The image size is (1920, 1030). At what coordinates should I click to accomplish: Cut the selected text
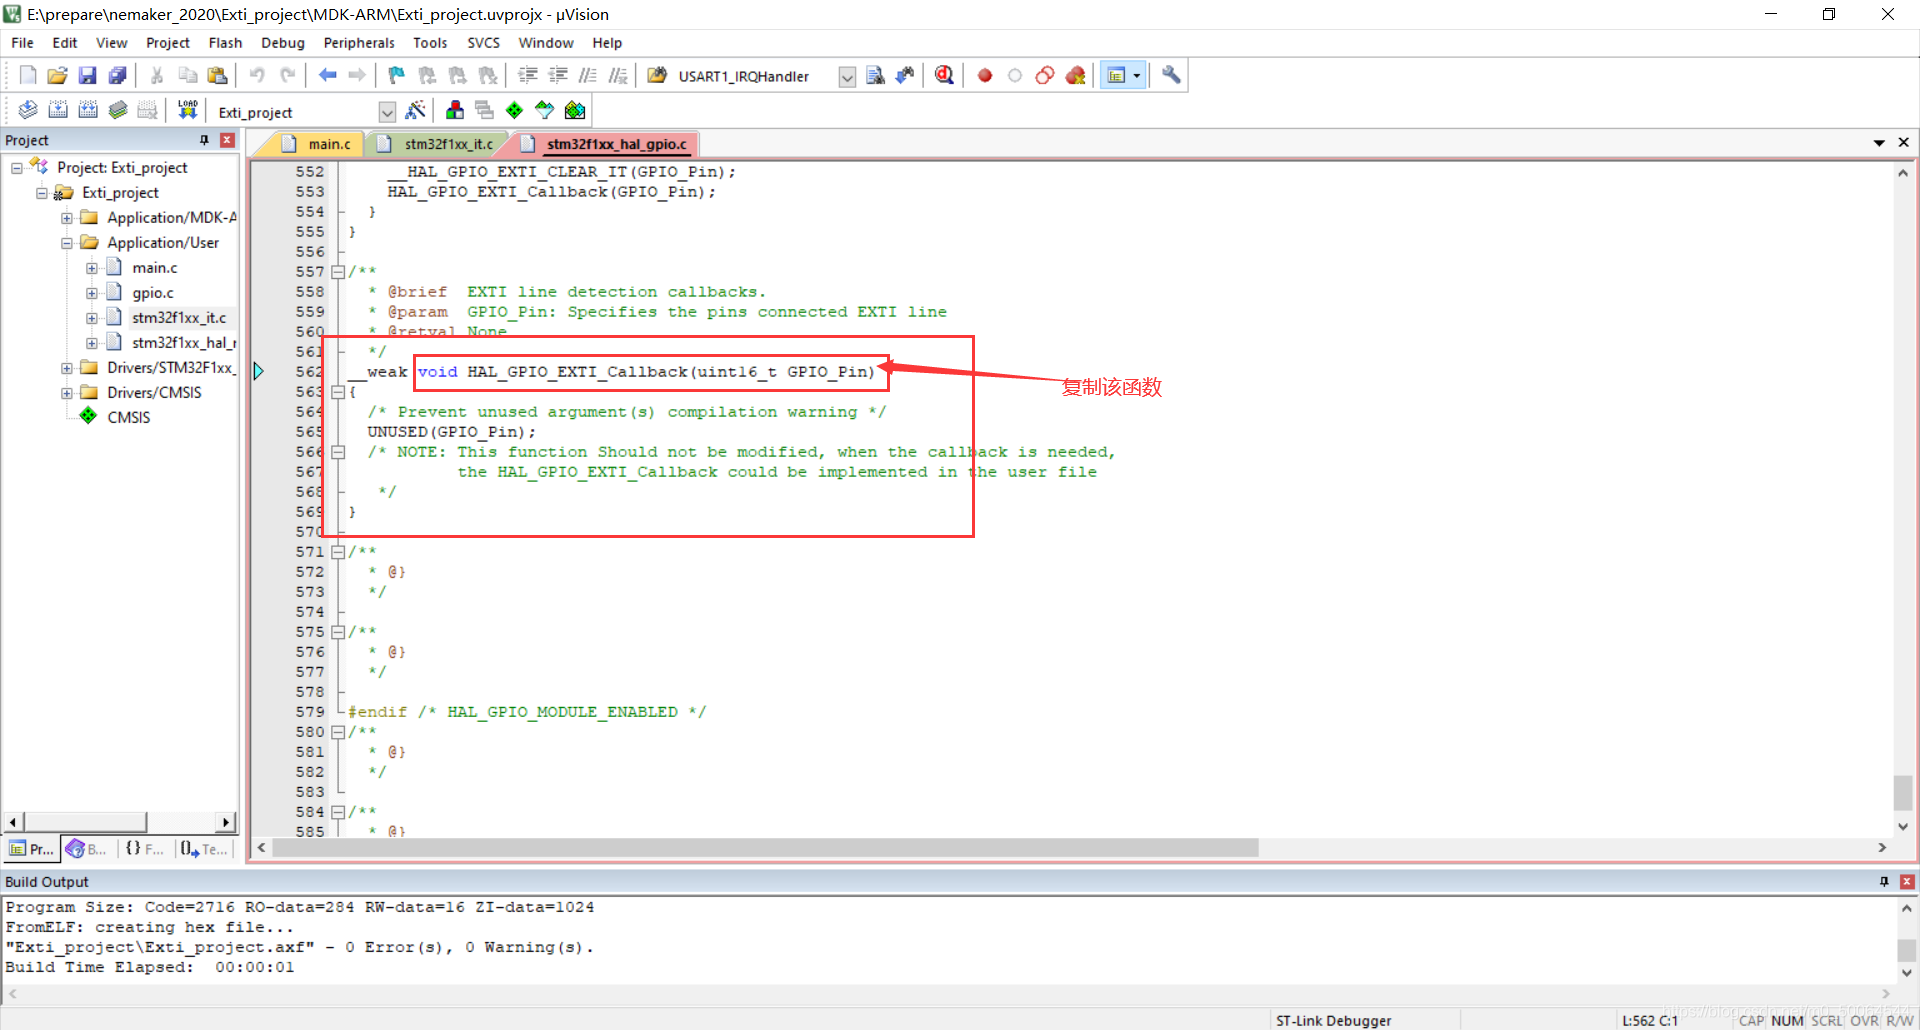(x=157, y=75)
